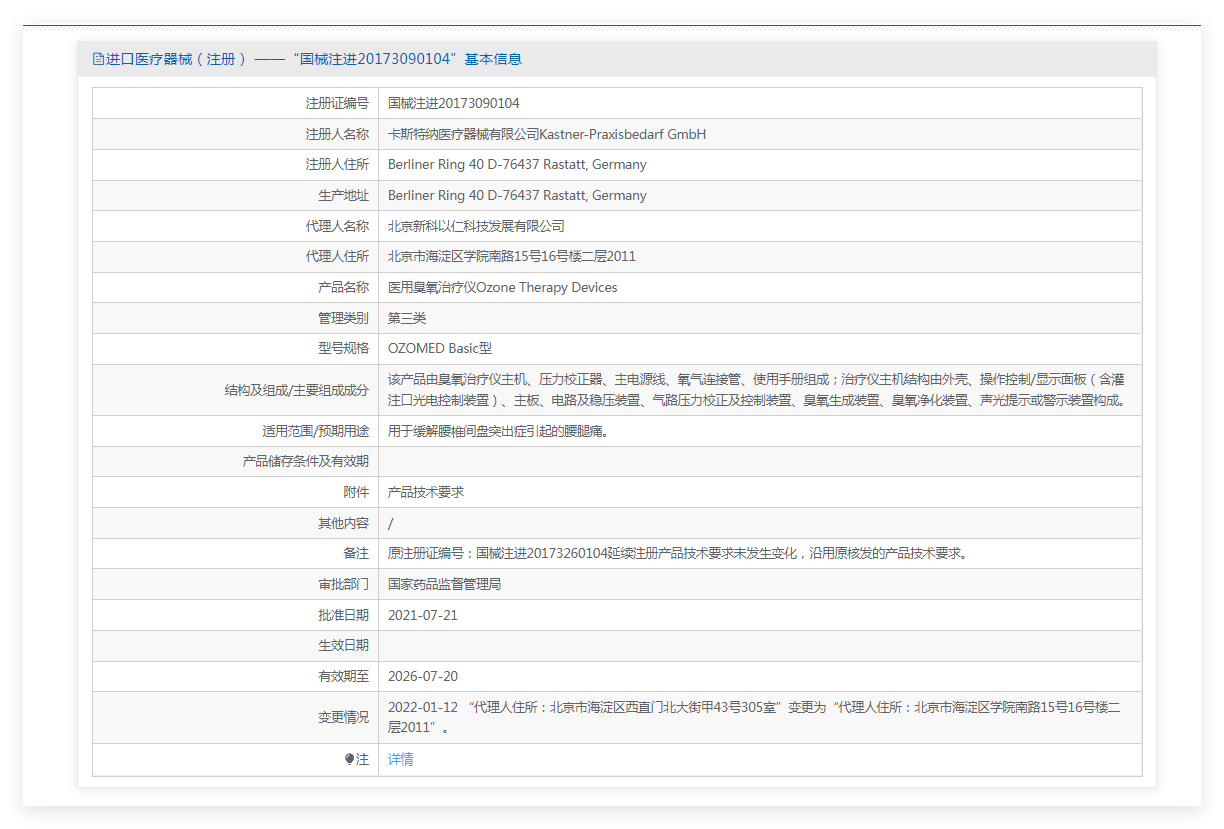Click the 代理人住所 label

(337, 256)
